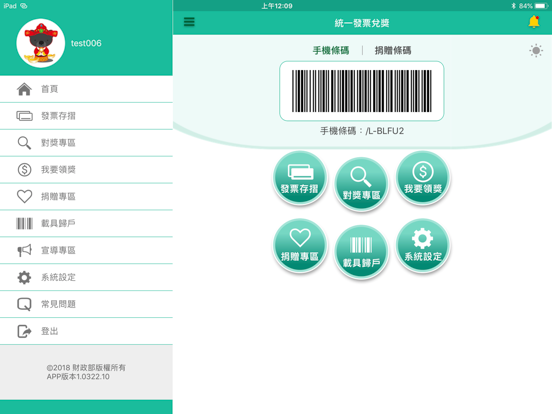The height and width of the screenshot is (414, 552).
Task: Click the logout arrow icon
Action: tap(24, 331)
